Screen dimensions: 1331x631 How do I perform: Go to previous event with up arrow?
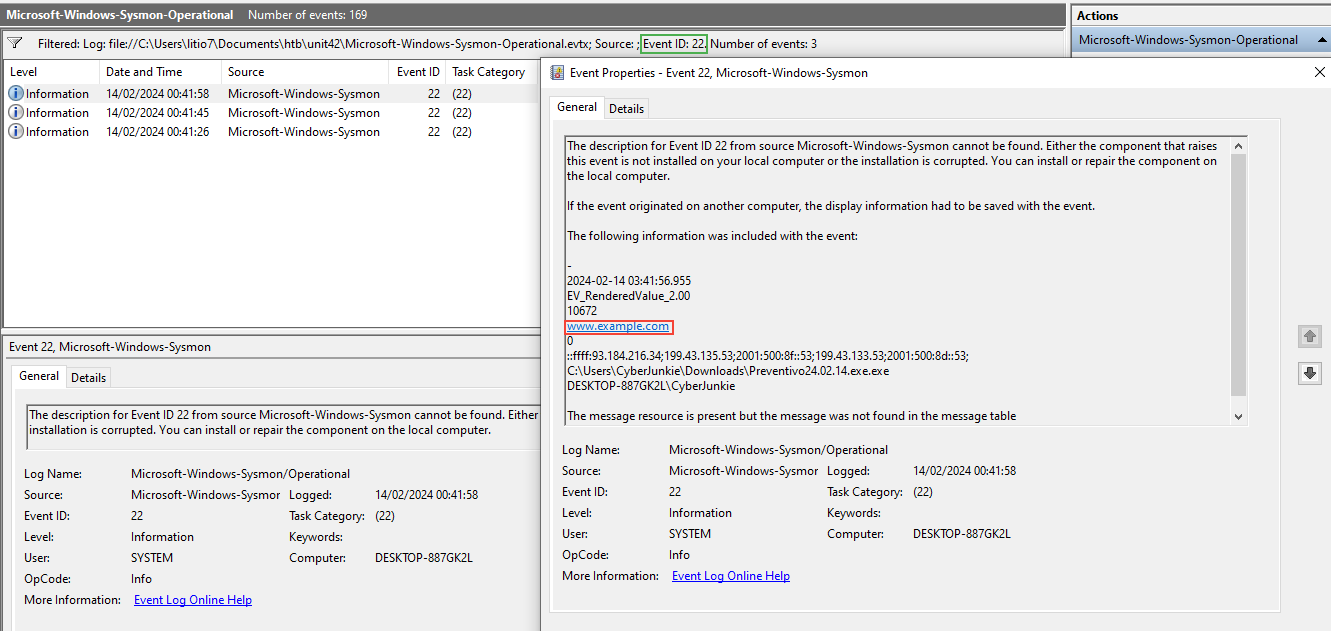pos(1309,337)
